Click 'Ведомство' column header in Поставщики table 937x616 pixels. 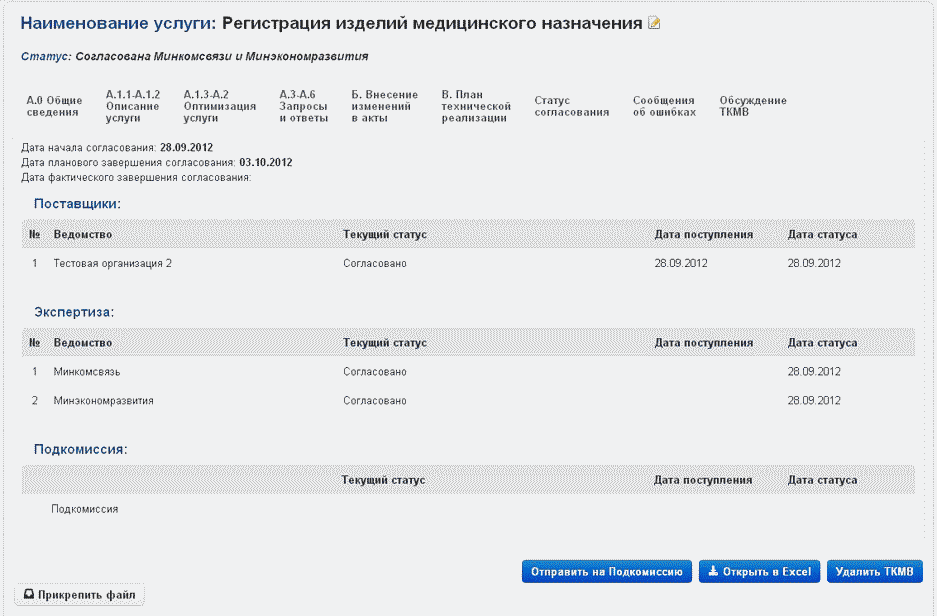coord(82,234)
